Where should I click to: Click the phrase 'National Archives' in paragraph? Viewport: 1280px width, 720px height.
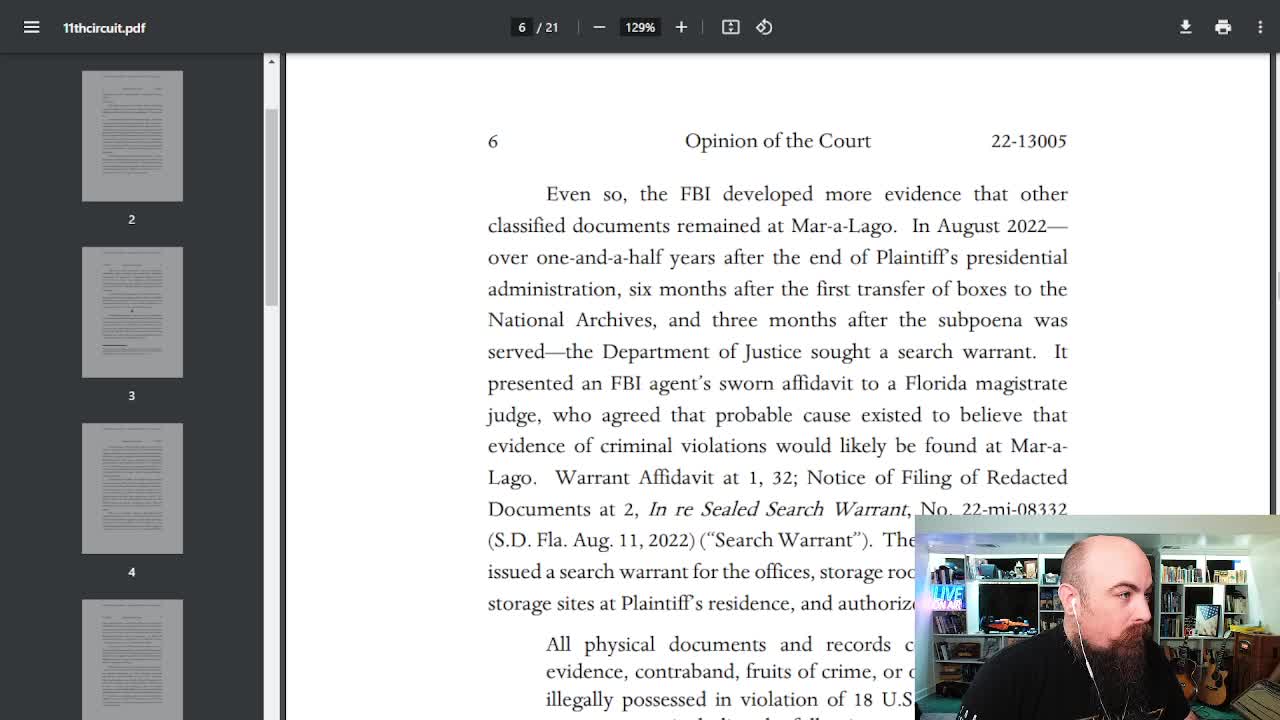click(571, 320)
